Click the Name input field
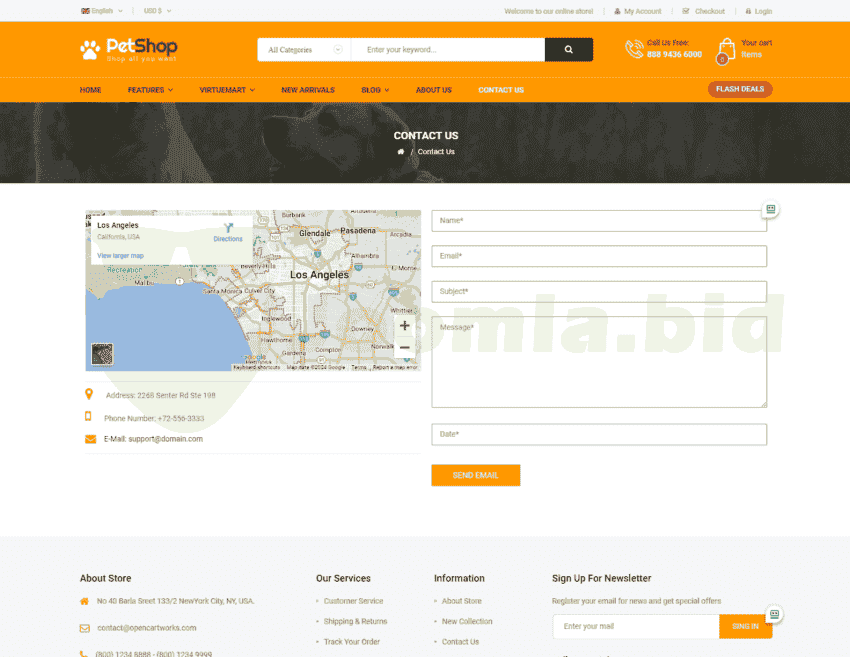Image resolution: width=850 pixels, height=657 pixels. [598, 220]
